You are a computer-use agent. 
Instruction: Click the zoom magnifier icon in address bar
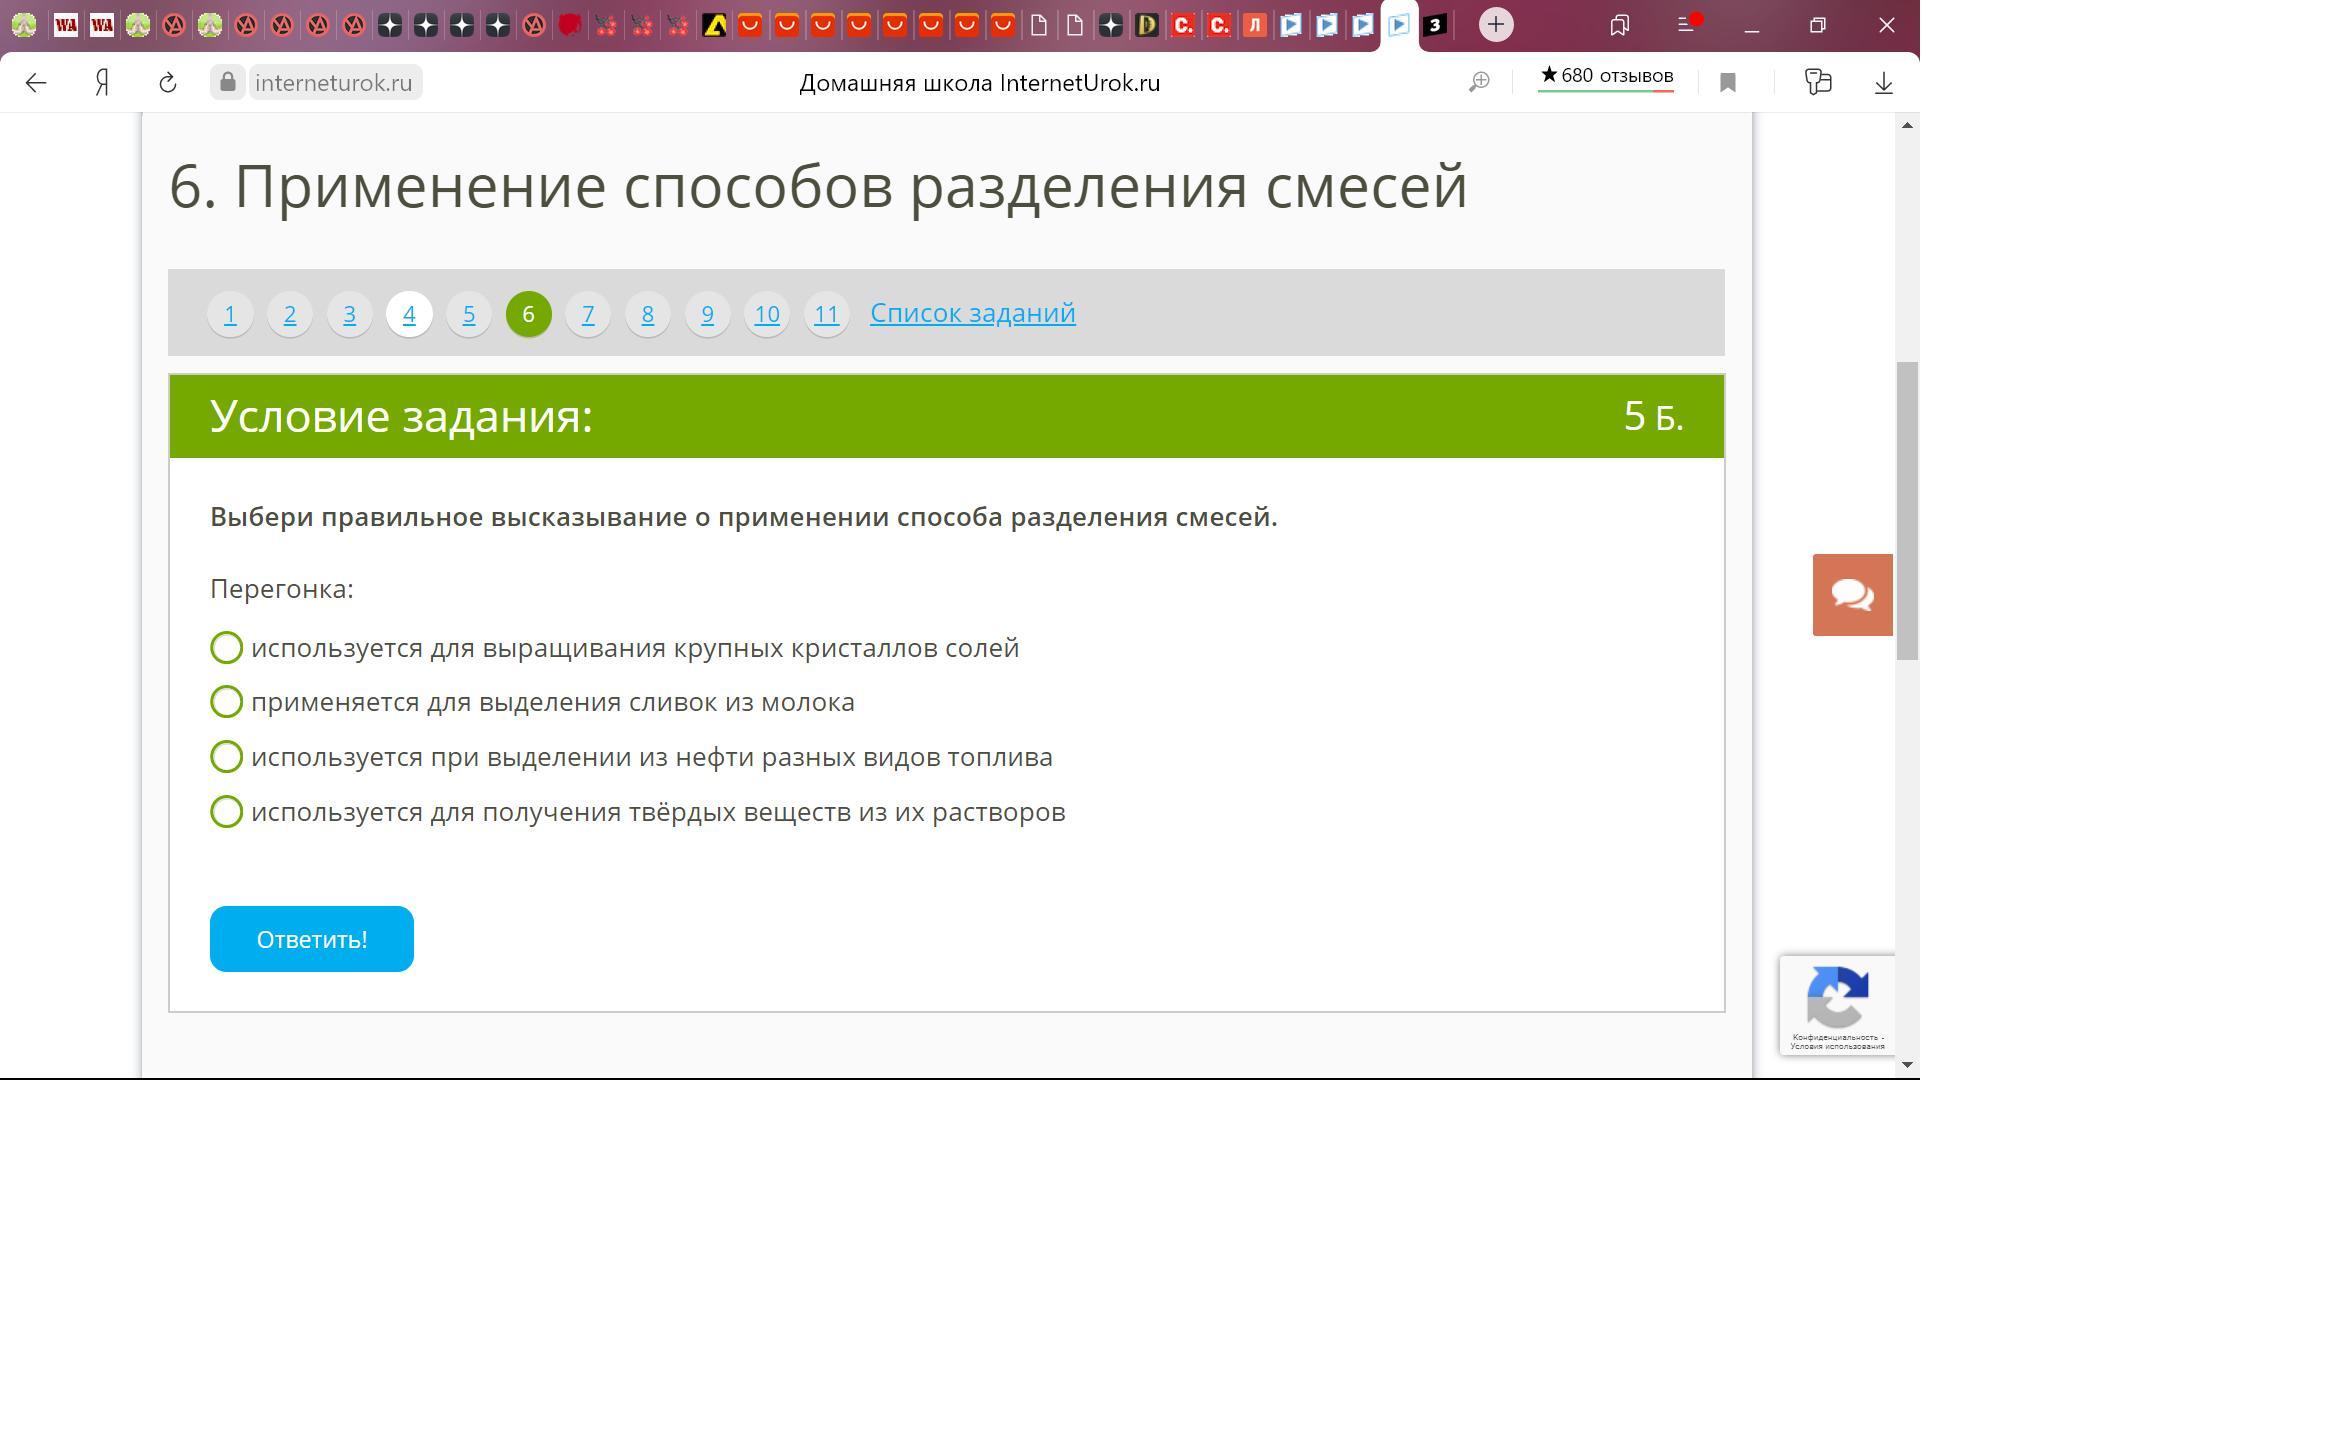[x=1479, y=83]
